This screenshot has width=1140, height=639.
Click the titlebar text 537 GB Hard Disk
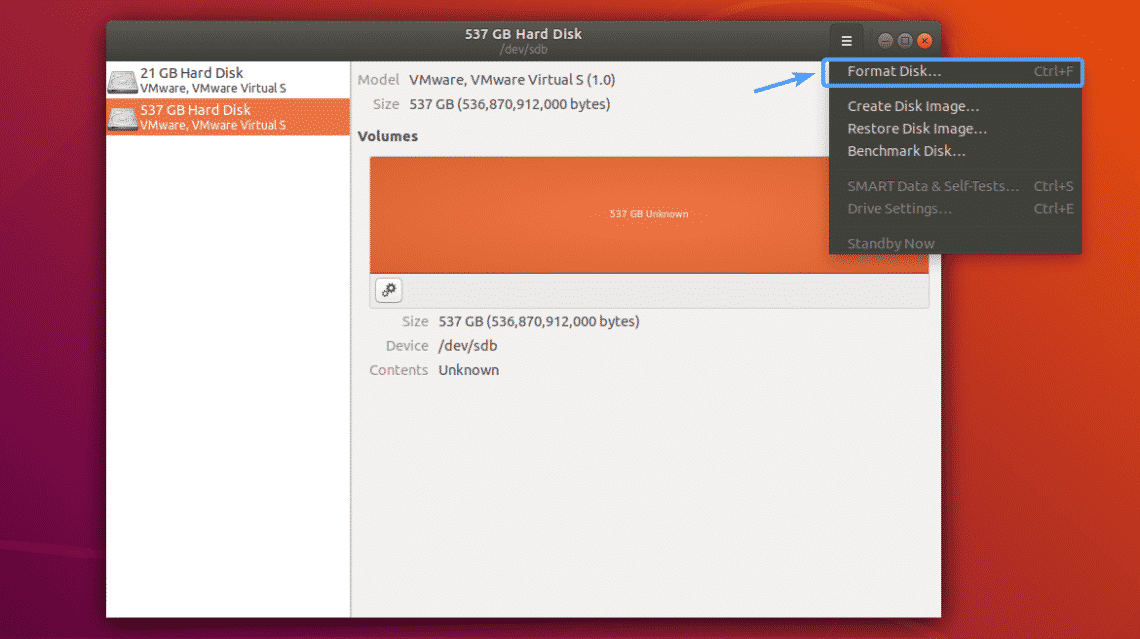tap(523, 33)
